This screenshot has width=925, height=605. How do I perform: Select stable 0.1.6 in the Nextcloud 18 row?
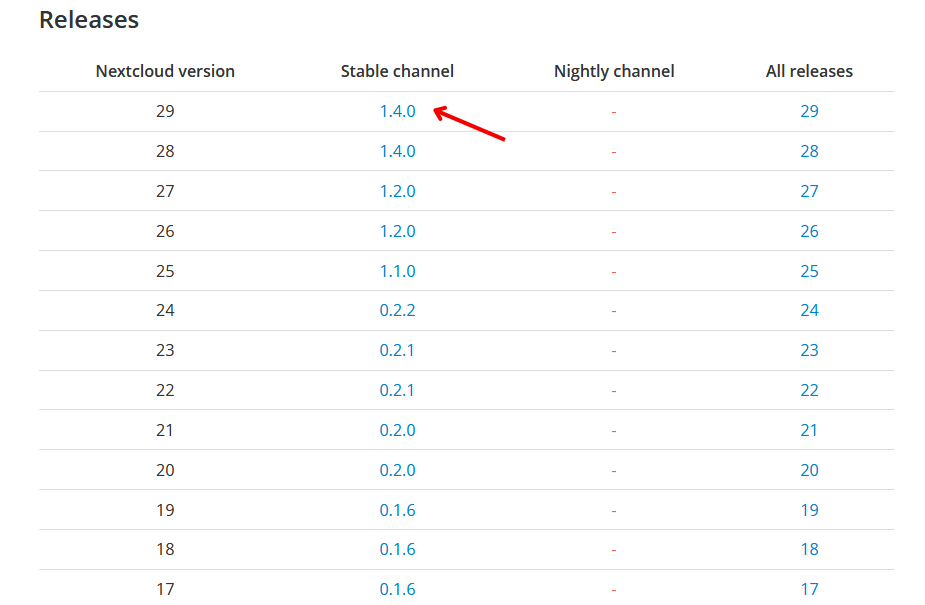tap(397, 549)
